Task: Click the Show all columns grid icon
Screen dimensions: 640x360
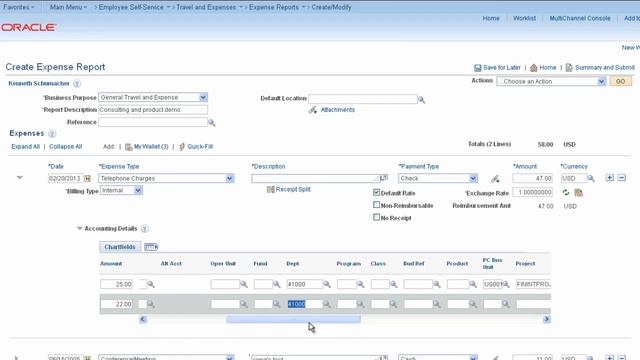Action: pos(151,247)
